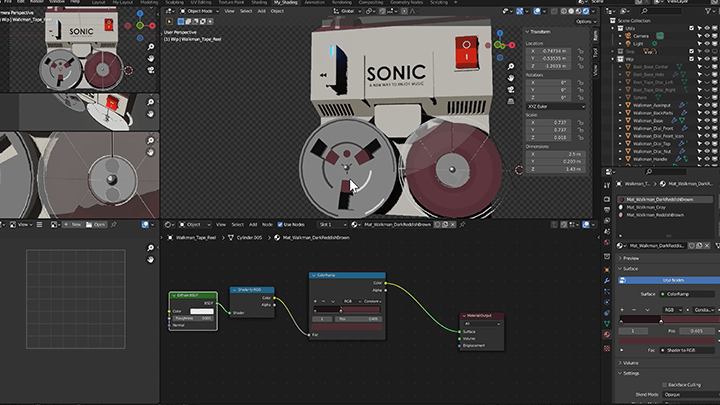Pin the node editor material pin icon
Screen dimensions: 720x405
(462, 225)
